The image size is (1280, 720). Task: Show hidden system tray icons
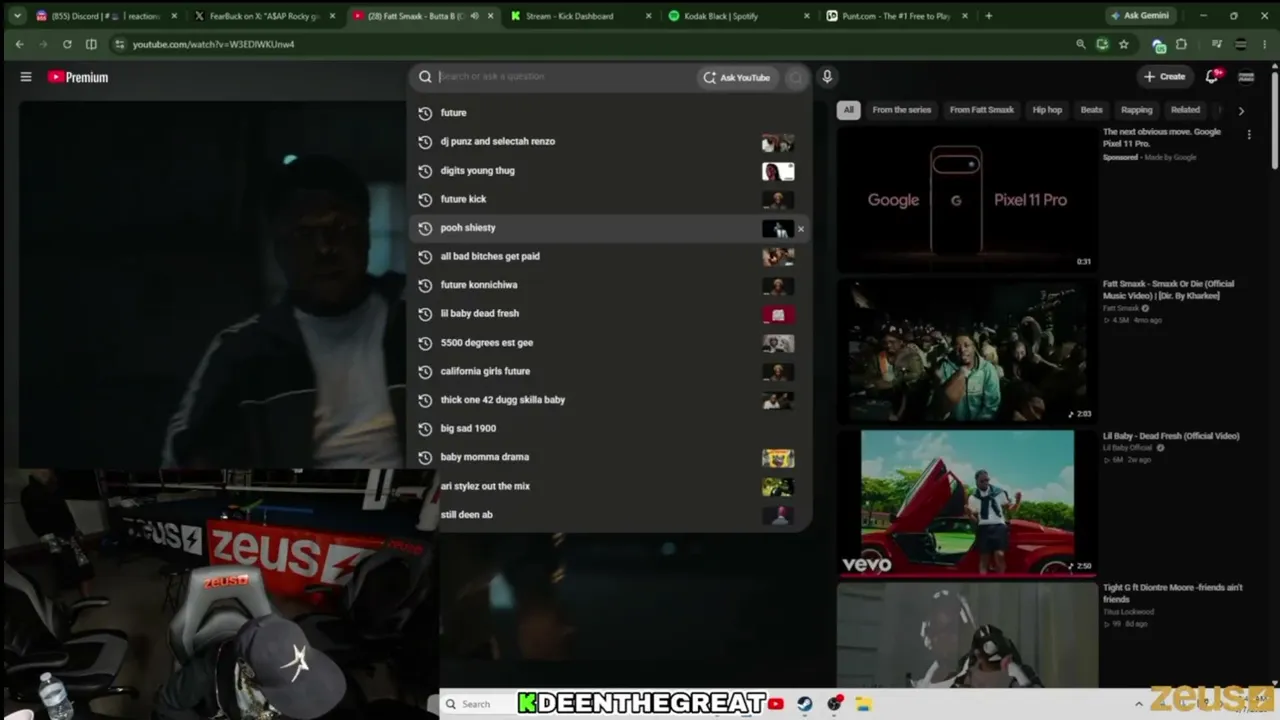pos(1139,704)
